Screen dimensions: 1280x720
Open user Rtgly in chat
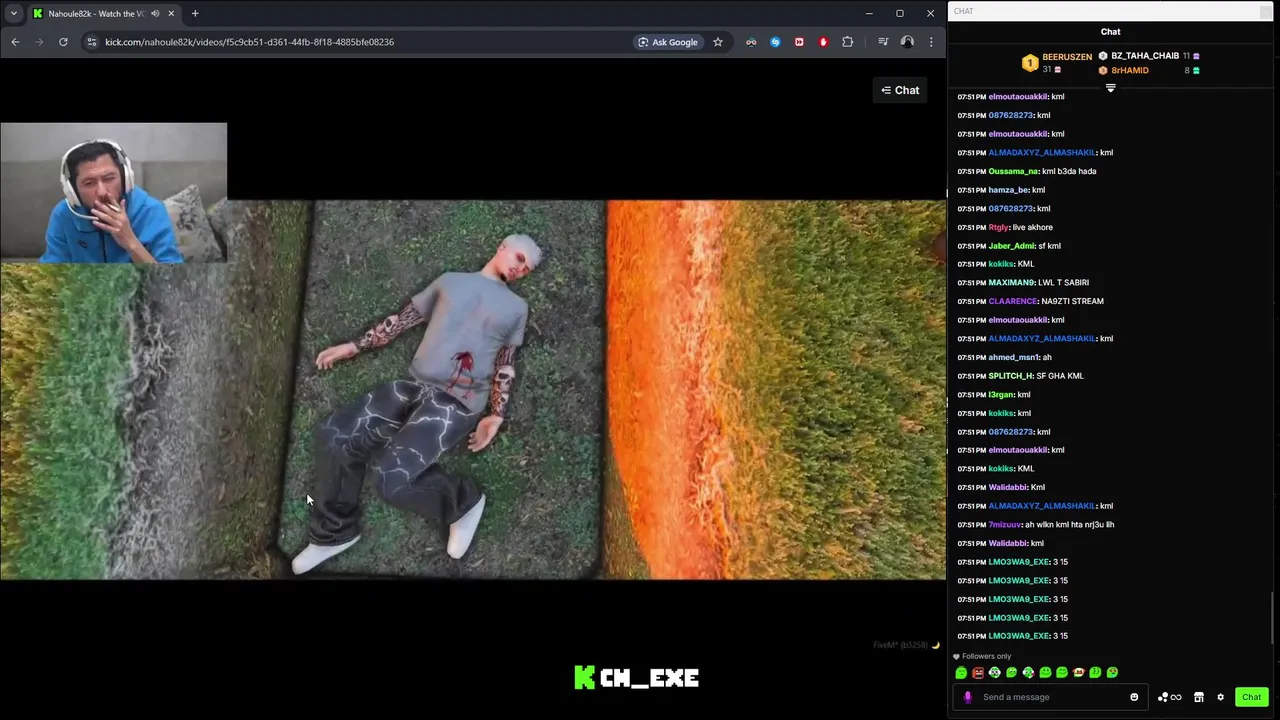point(998,227)
